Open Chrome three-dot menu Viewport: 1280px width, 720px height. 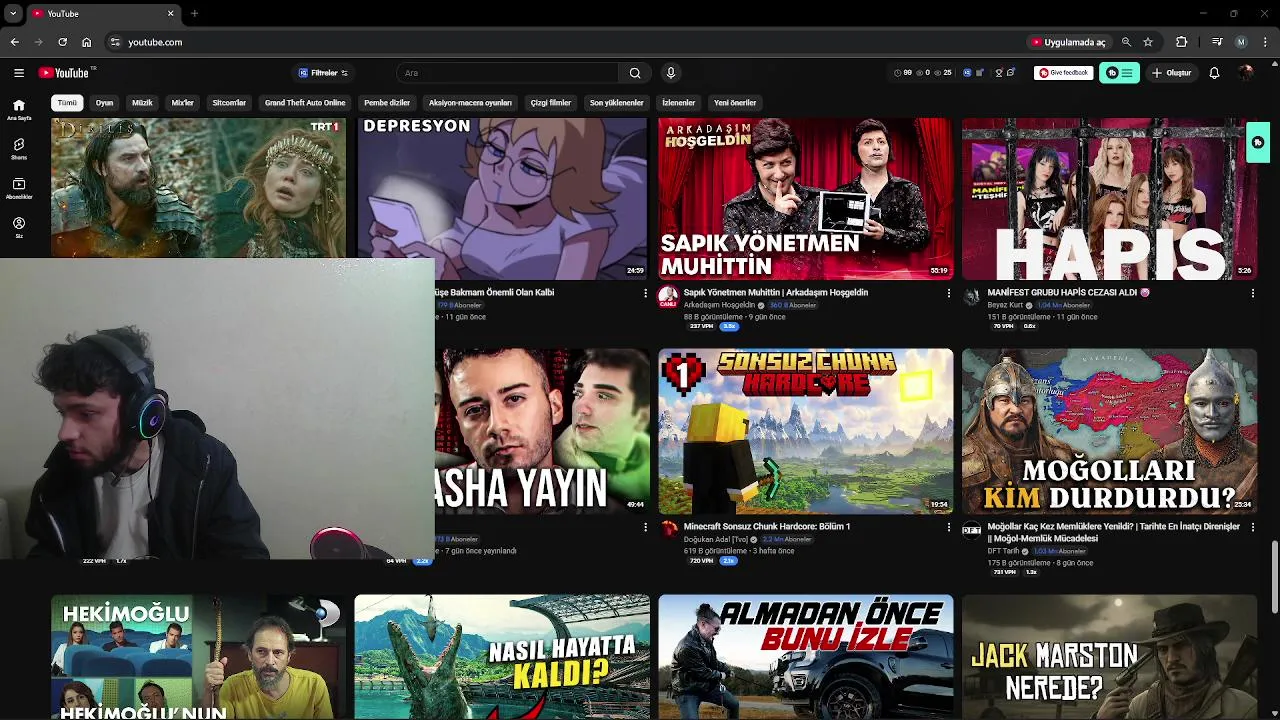(x=1265, y=42)
